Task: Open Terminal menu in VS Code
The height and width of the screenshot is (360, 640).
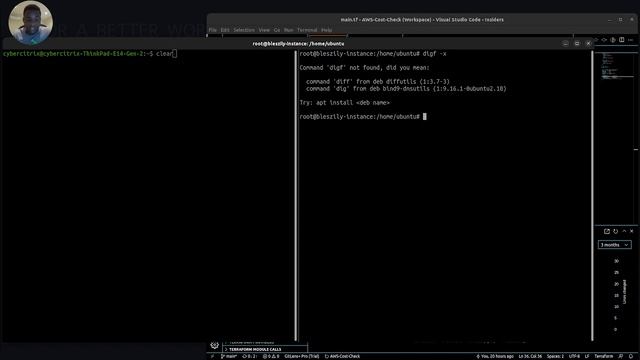Action: [307, 30]
